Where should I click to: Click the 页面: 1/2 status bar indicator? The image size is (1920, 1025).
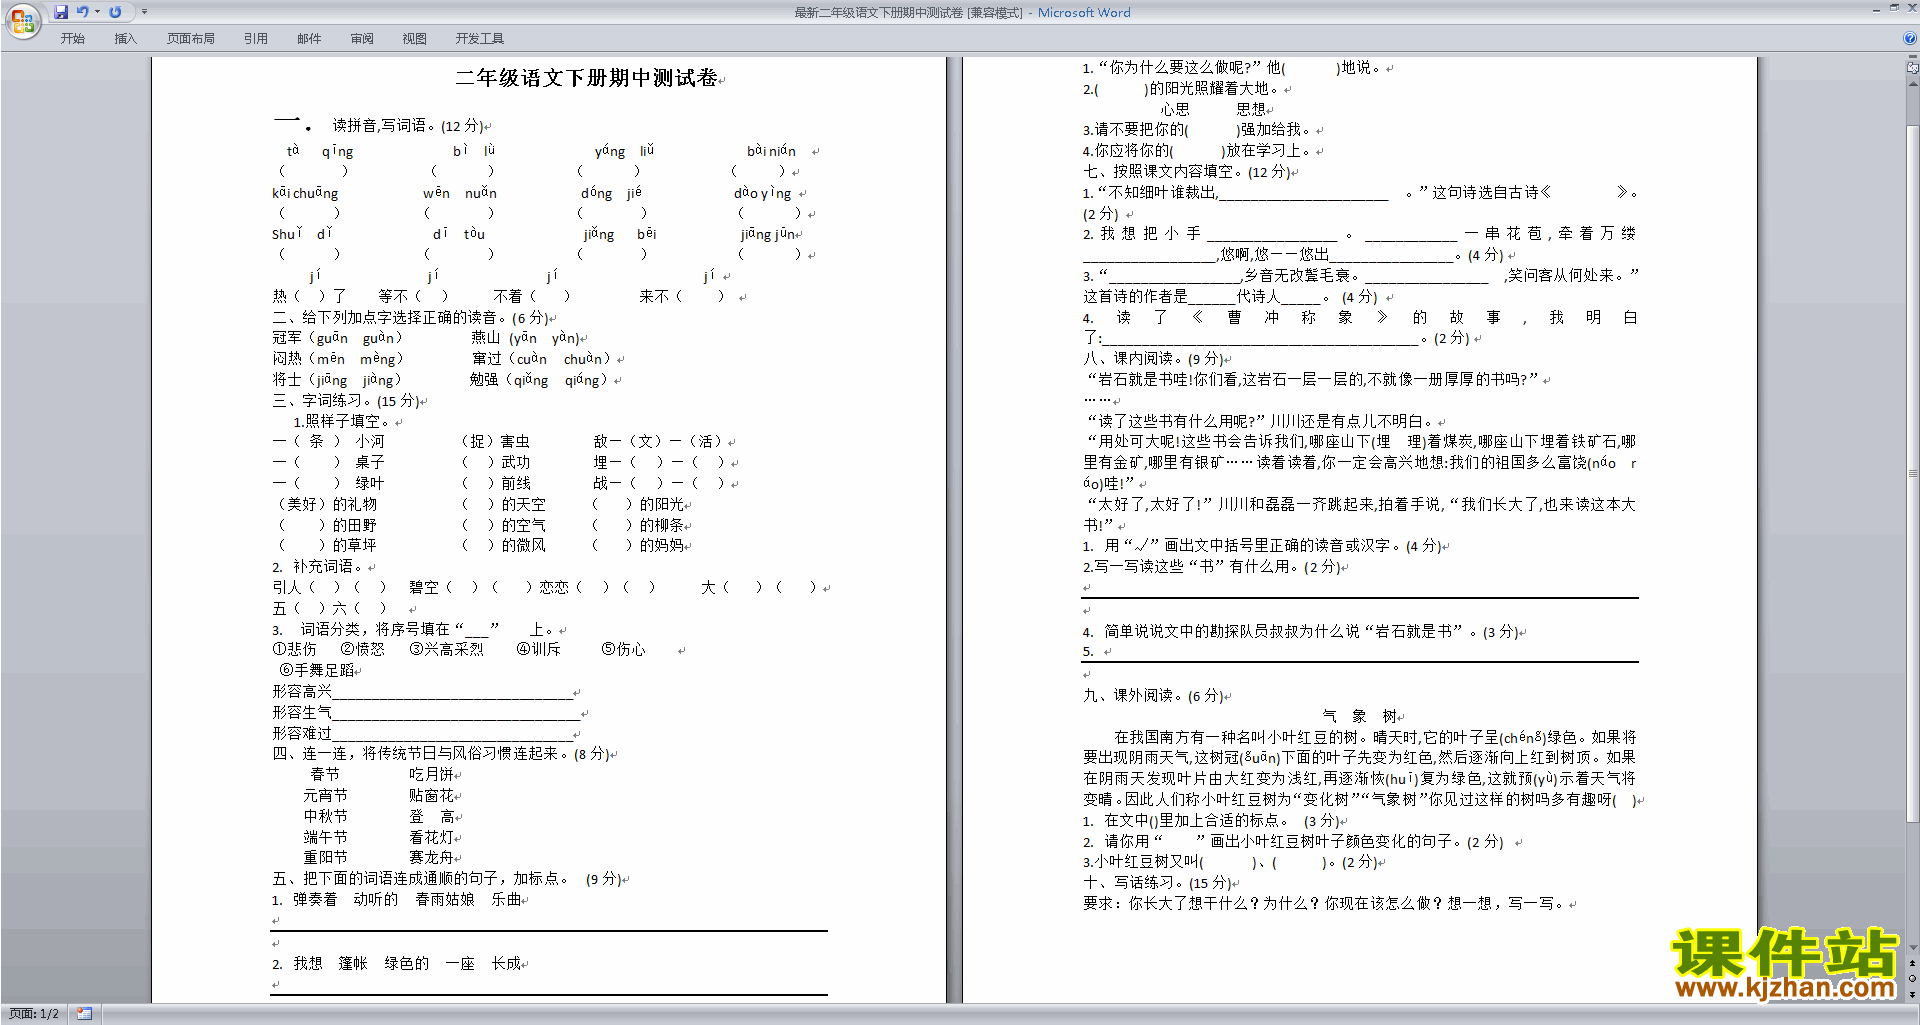(x=34, y=1014)
